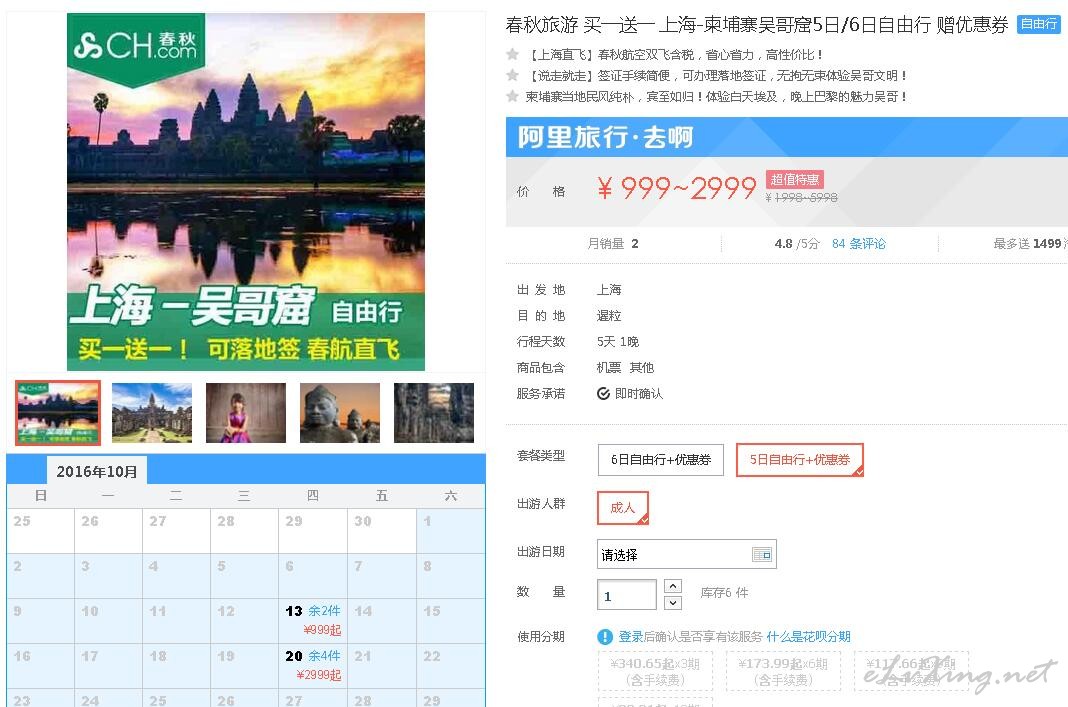View the stone face statue thumbnail
Image resolution: width=1068 pixels, height=707 pixels.
pos(340,413)
